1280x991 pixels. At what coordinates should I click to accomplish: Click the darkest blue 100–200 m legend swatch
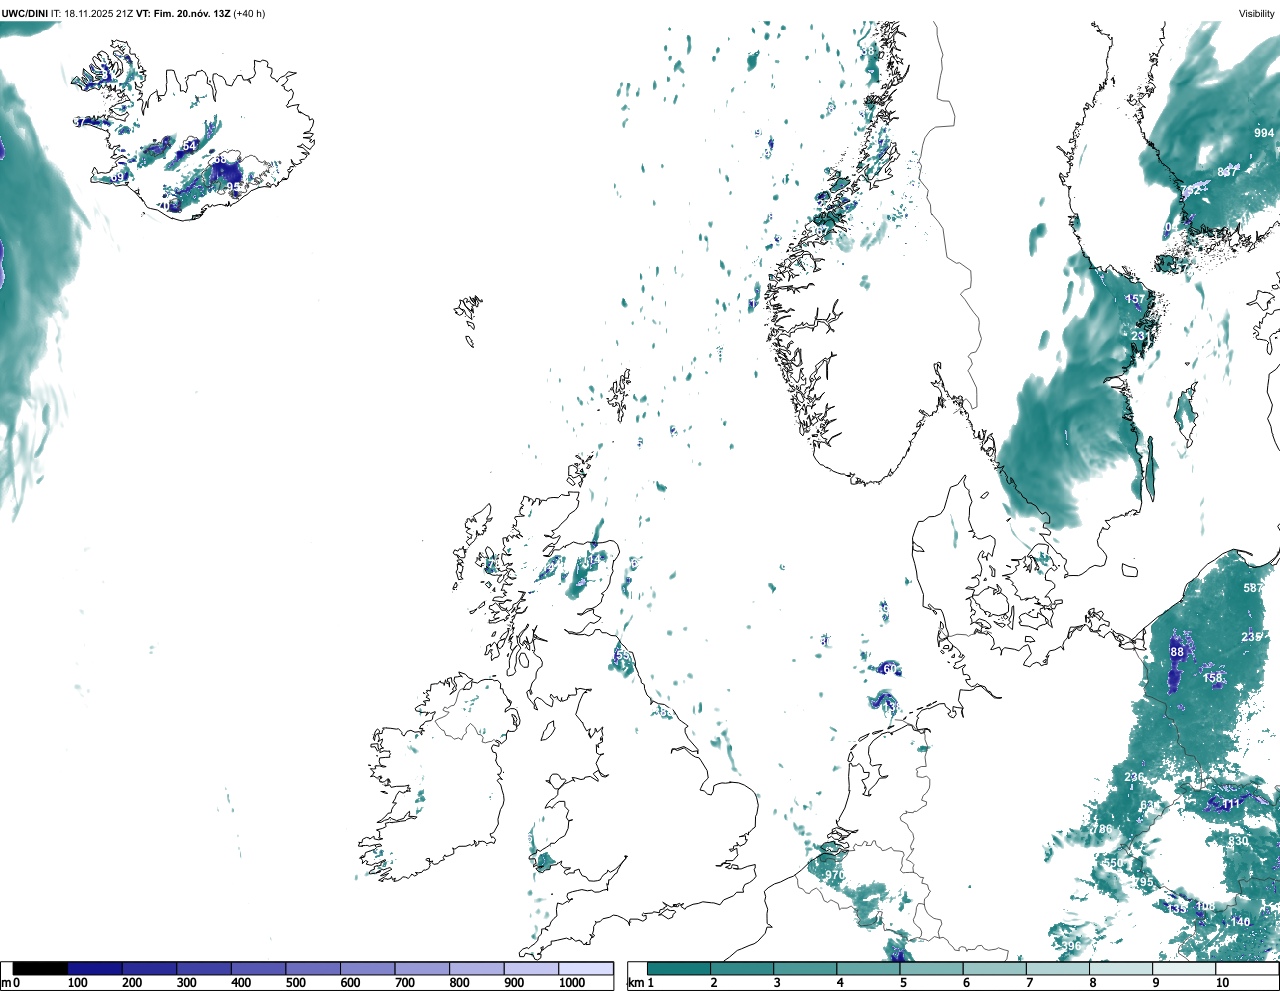(95, 969)
